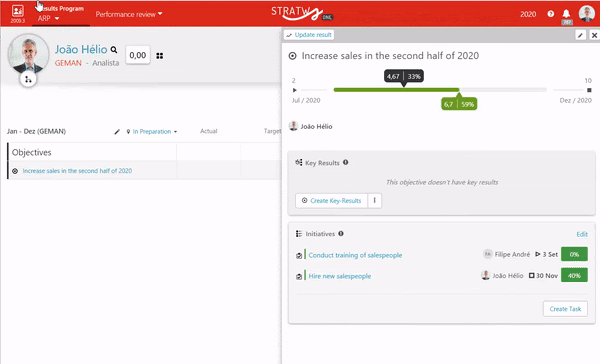
Task: Click João Hélio avatar in Hire row
Action: [x=486, y=275]
